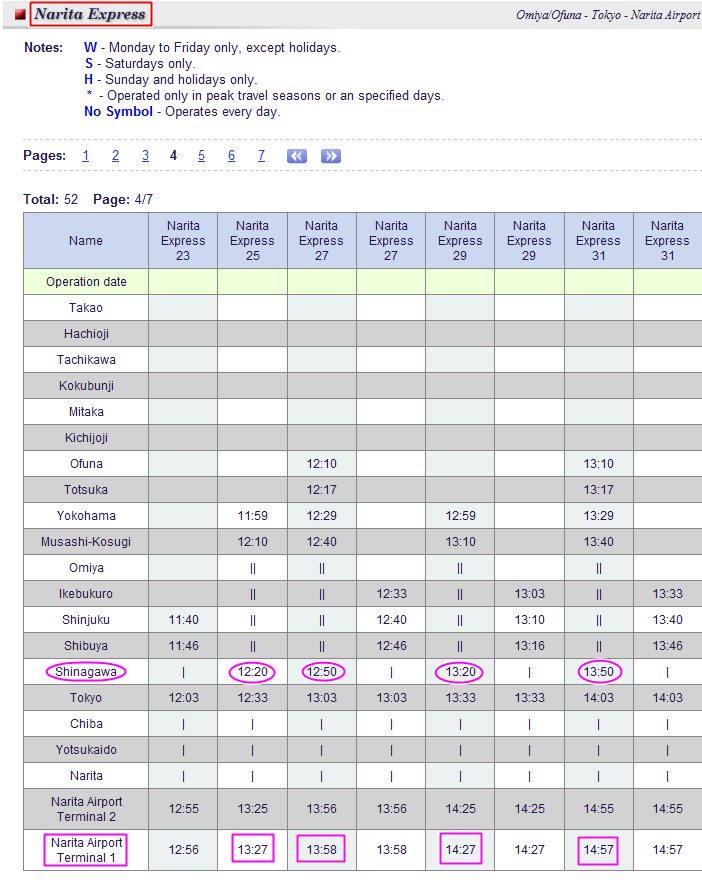Screen dimensions: 702x880
Task: Click the Yotsukaido station row label
Action: pos(86,750)
